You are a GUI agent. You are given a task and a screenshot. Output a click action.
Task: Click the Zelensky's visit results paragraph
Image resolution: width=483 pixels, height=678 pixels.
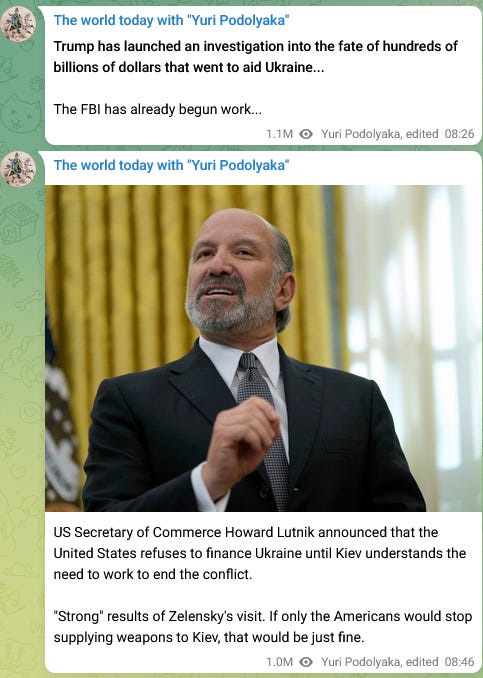click(263, 627)
